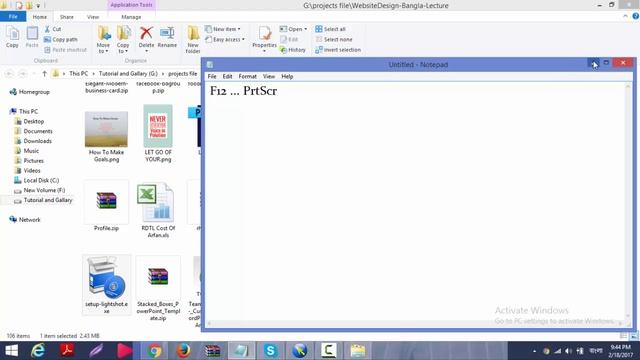Open WinRAR from the taskbar
Viewport: 640px width, 360px height.
pos(212,351)
